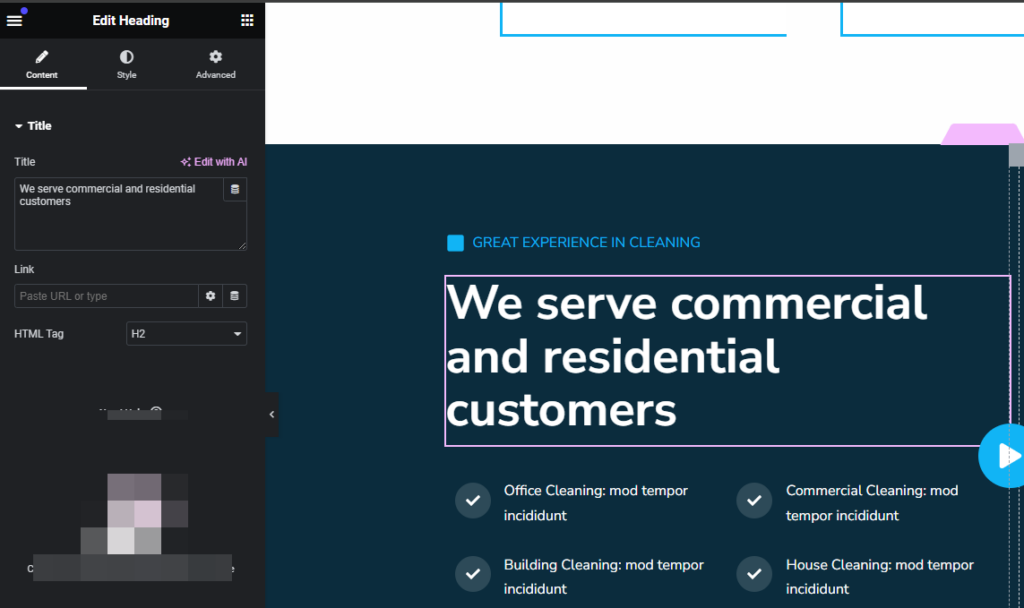This screenshot has width=1024, height=608.
Task: Open the widgets panel grid icon
Action: [247, 20]
